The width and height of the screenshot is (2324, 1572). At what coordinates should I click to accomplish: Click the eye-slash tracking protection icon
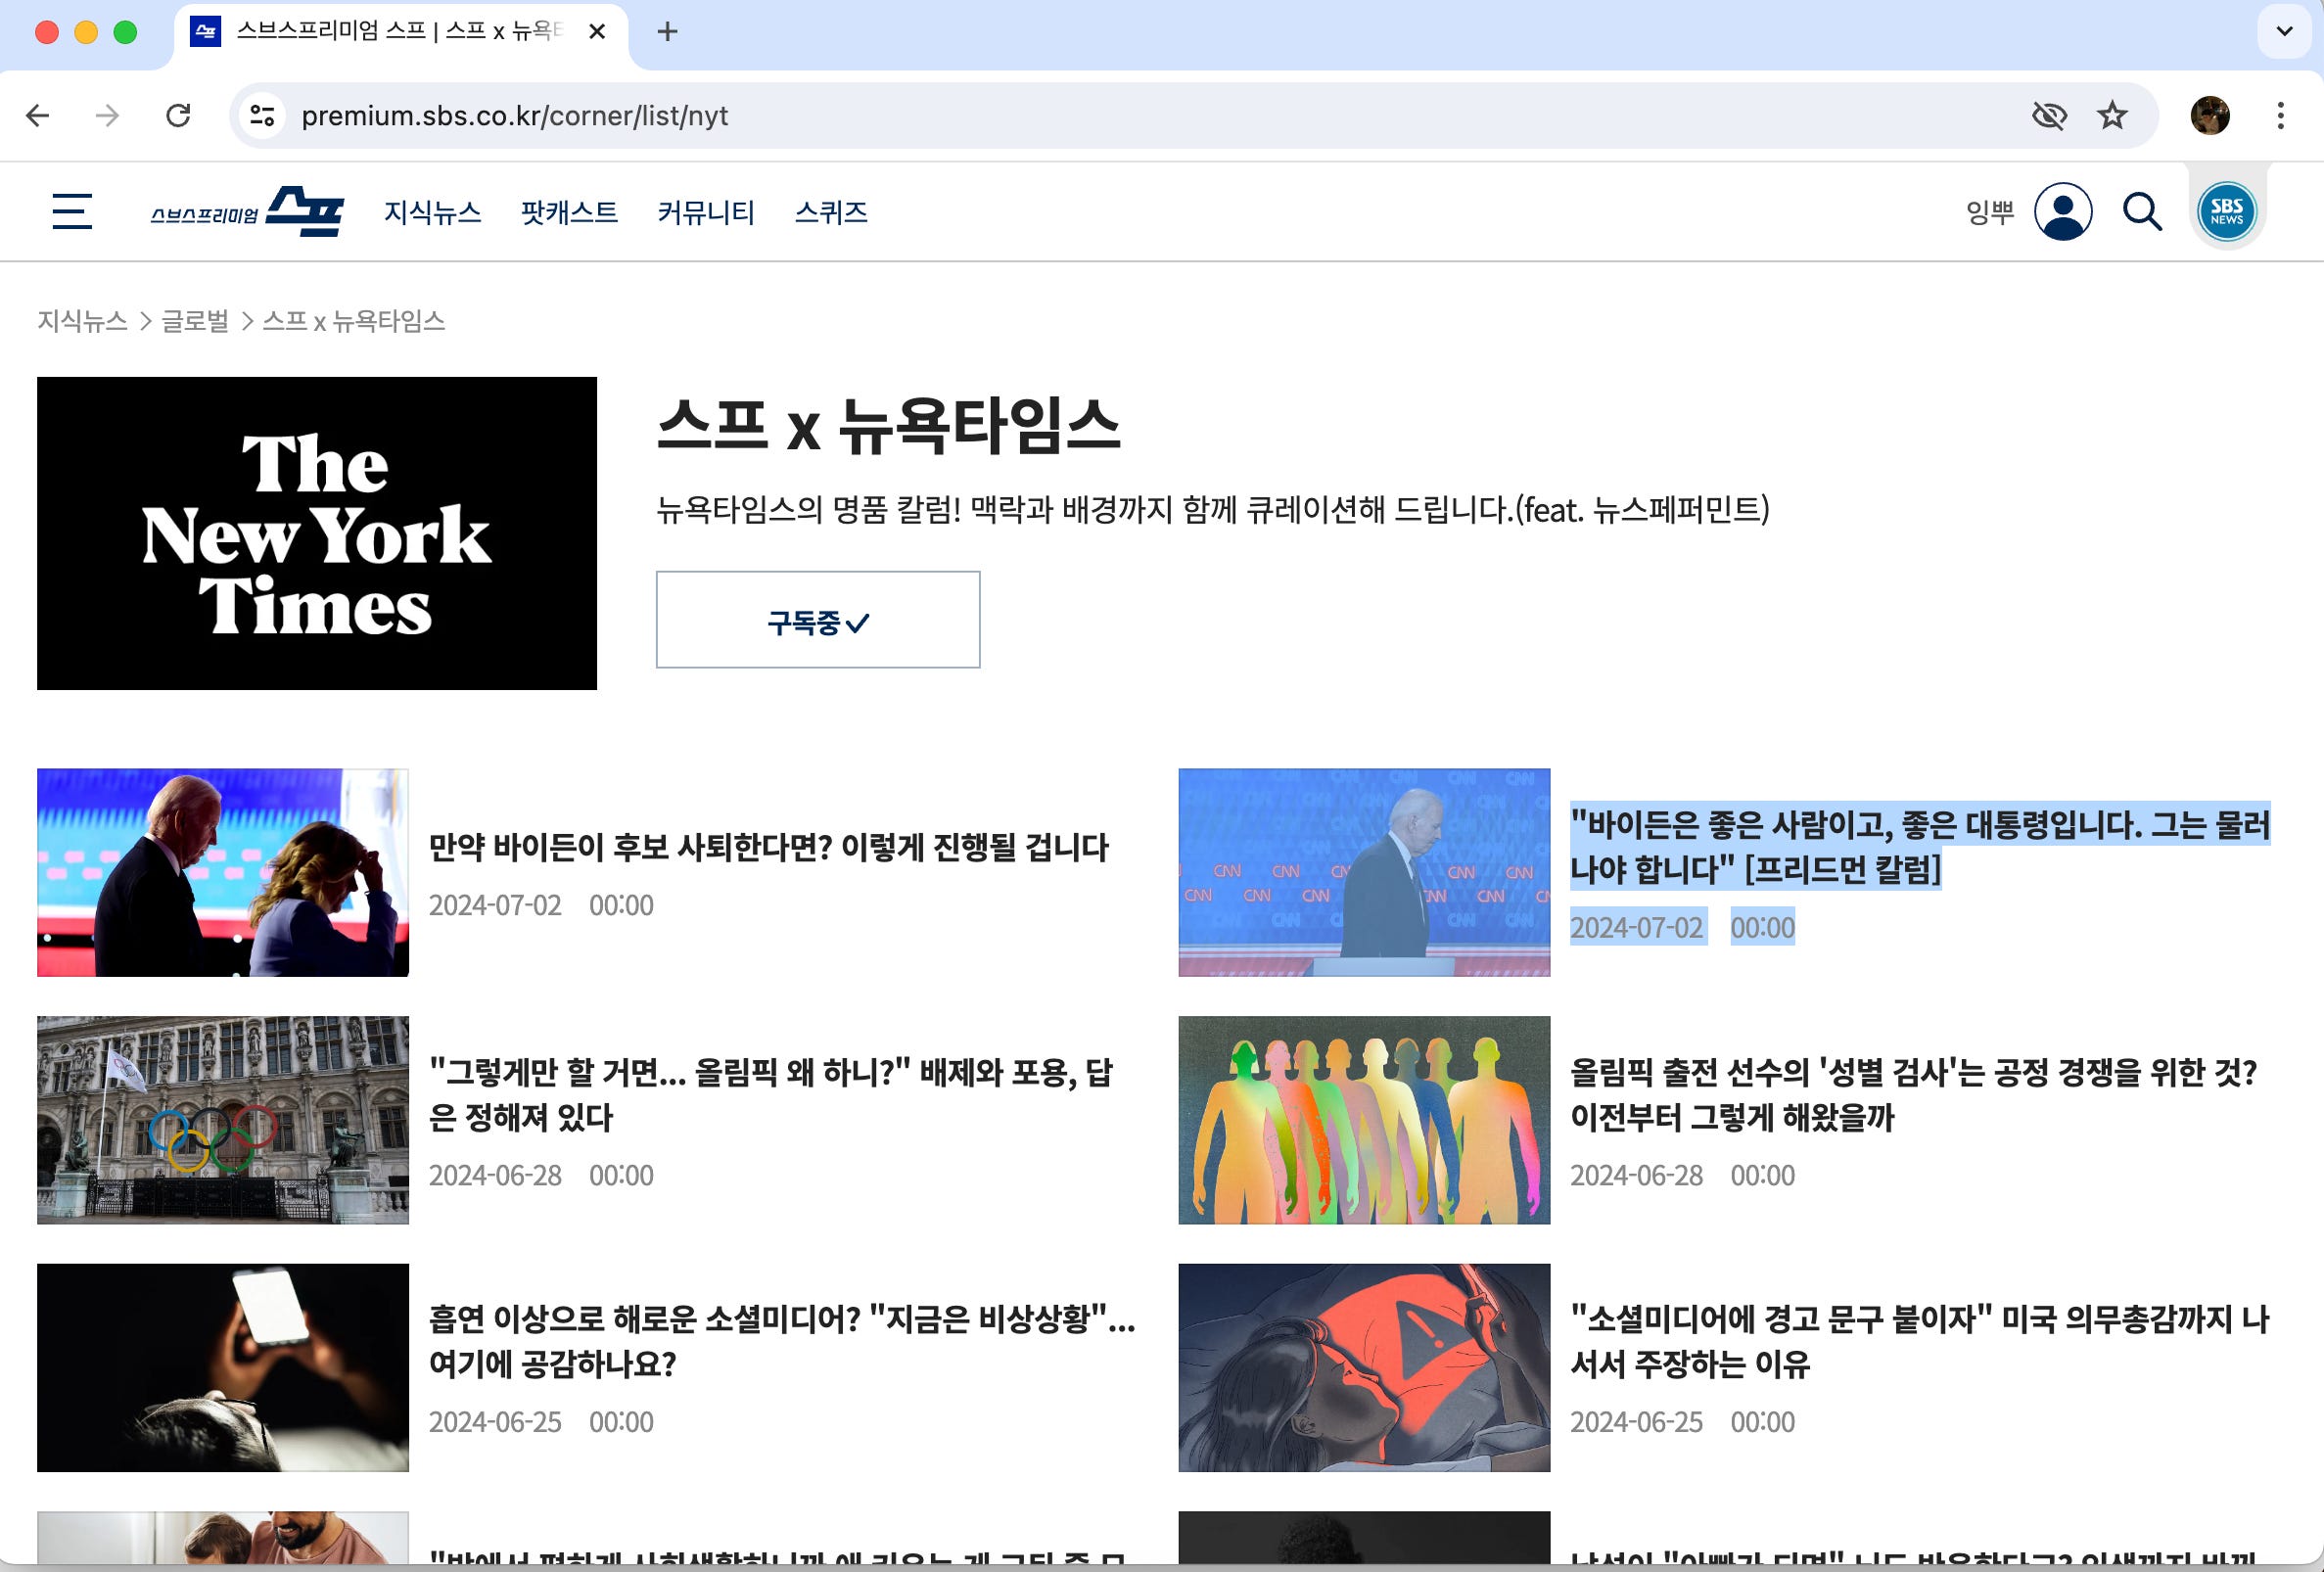2049,116
